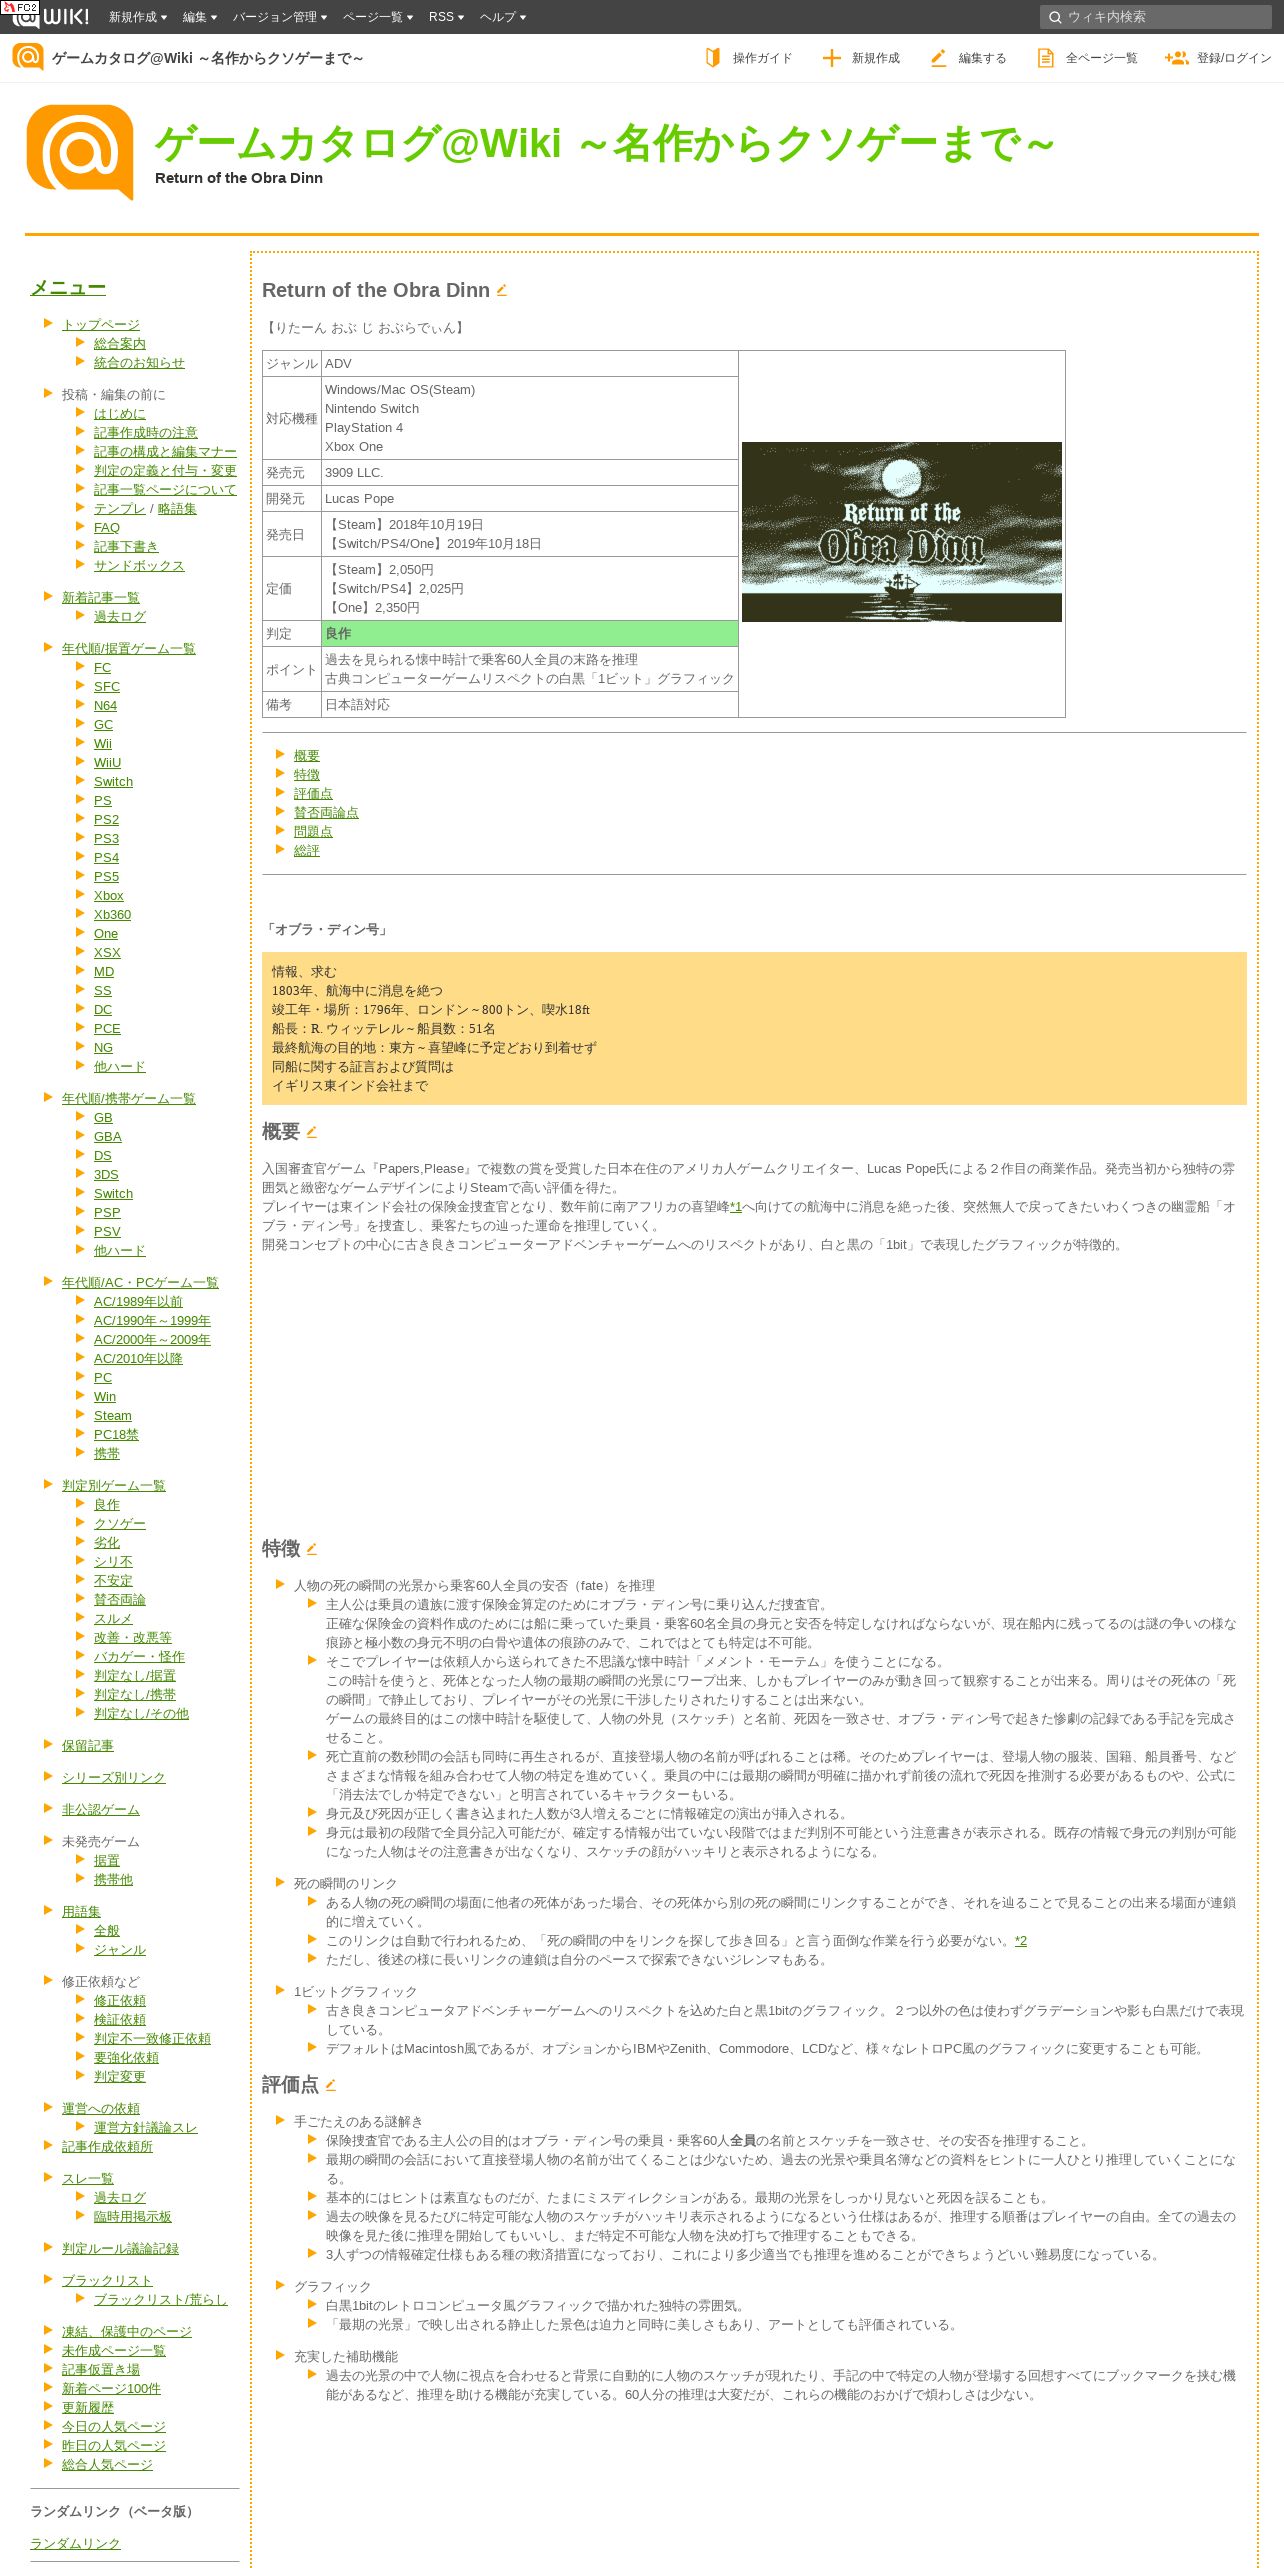This screenshot has height=2568, width=1284.
Task: Select the GBA handheld link in sidebar
Action: [x=108, y=1137]
